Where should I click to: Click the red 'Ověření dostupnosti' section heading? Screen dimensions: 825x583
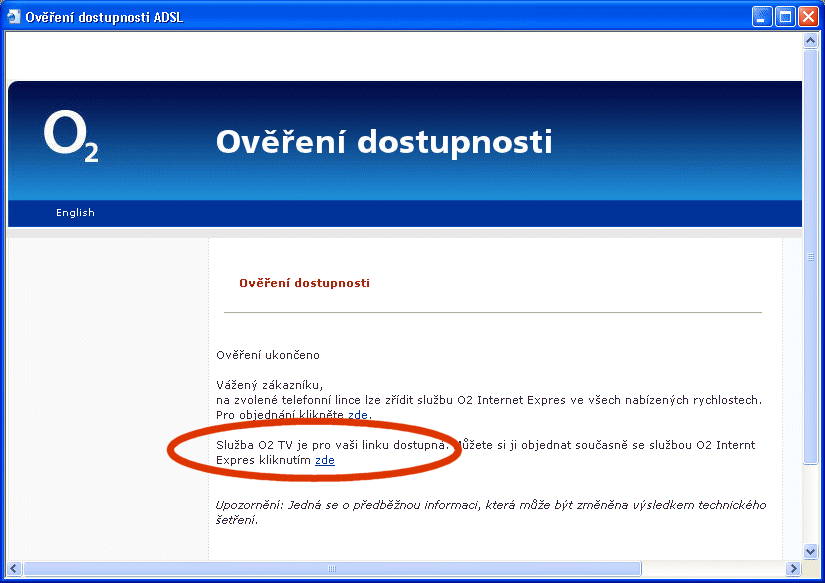304,283
